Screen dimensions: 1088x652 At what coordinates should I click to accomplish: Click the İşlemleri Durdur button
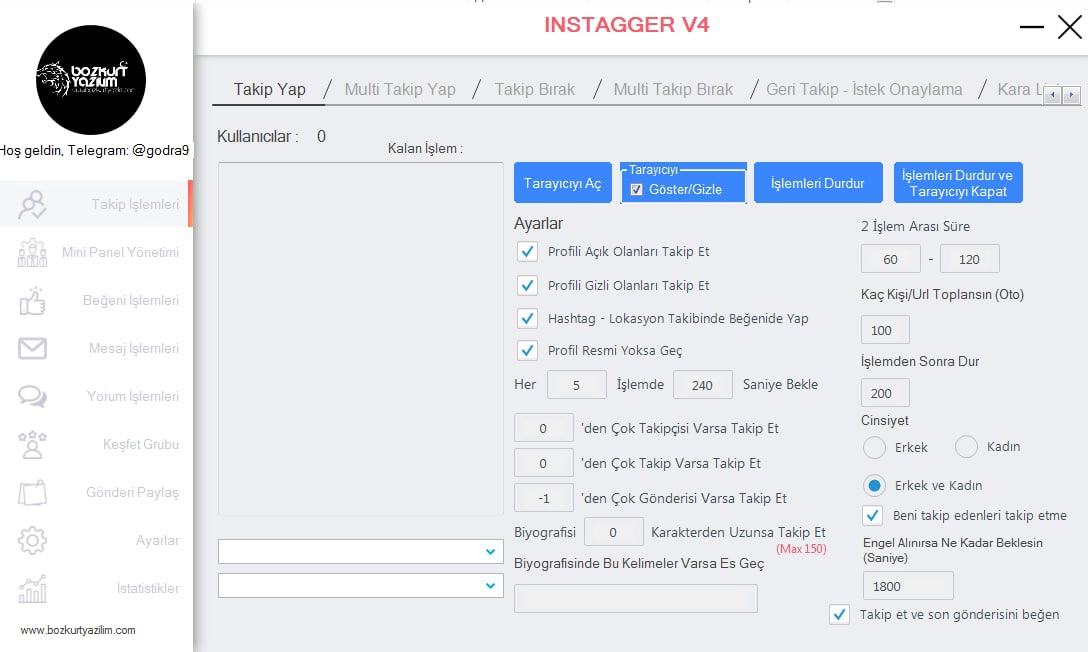click(x=817, y=183)
